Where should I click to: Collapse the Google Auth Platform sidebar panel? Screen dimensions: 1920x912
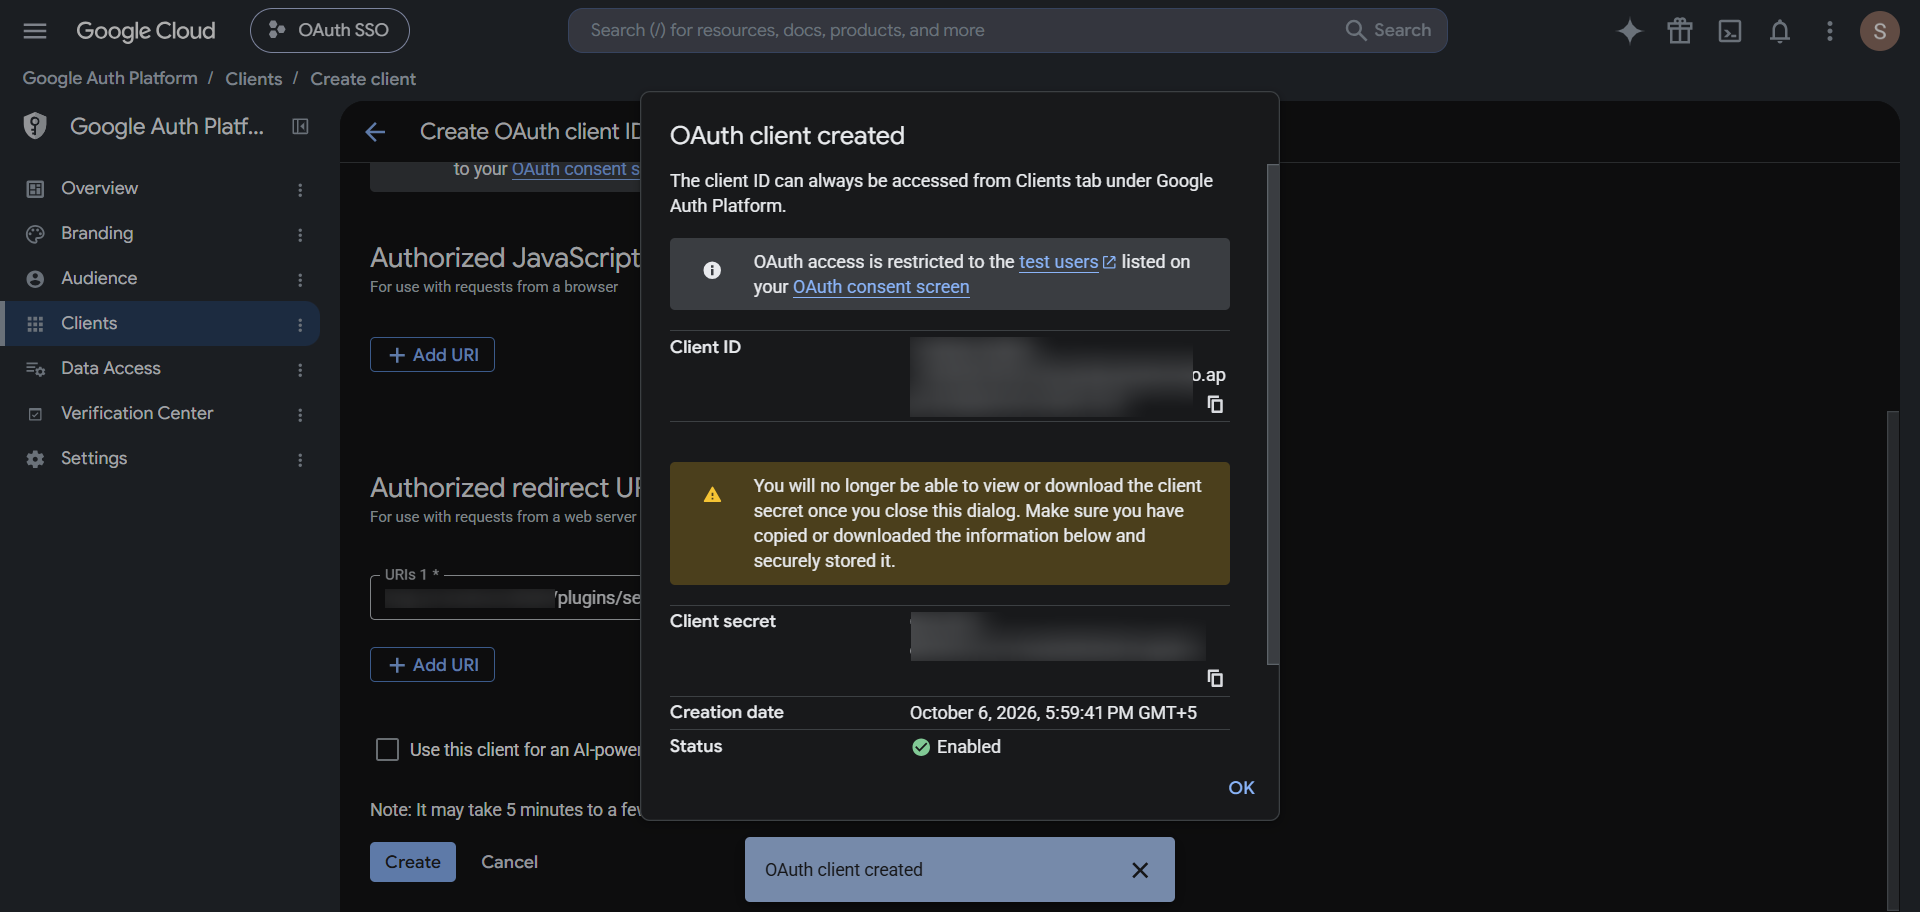(300, 126)
